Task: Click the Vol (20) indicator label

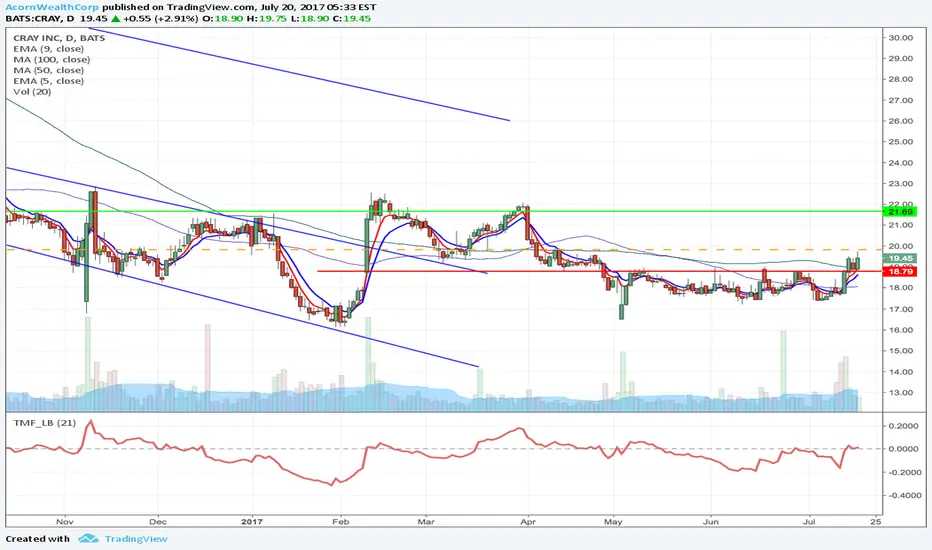Action: (32, 92)
